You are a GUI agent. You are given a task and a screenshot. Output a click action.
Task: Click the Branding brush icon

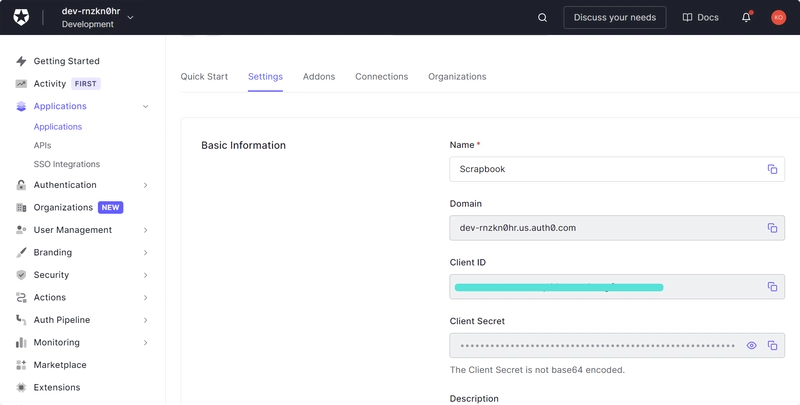[x=21, y=252]
